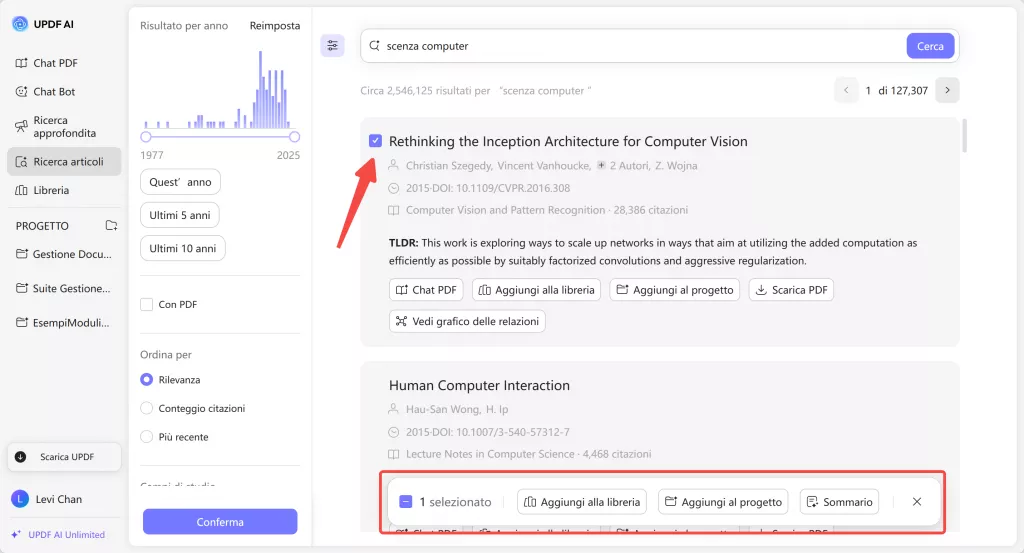Open the Suite Gestione... project
Screen dimensions: 1024x553
[64, 288]
